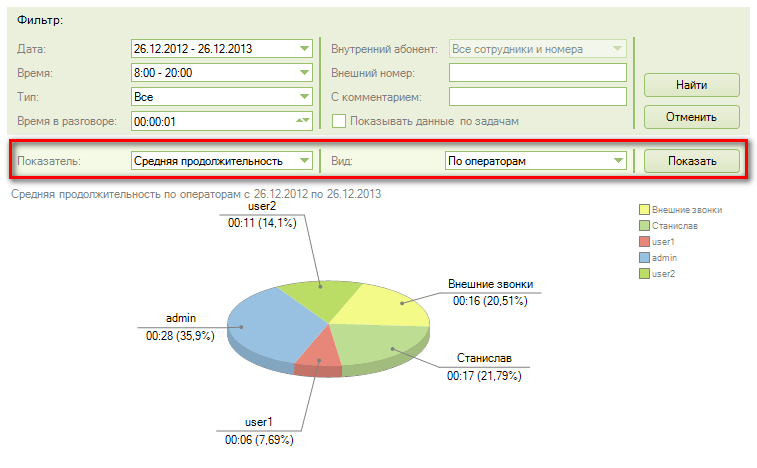Viewport: 757px width, 468px height.
Task: Click the С комментарием text field
Action: point(537,97)
